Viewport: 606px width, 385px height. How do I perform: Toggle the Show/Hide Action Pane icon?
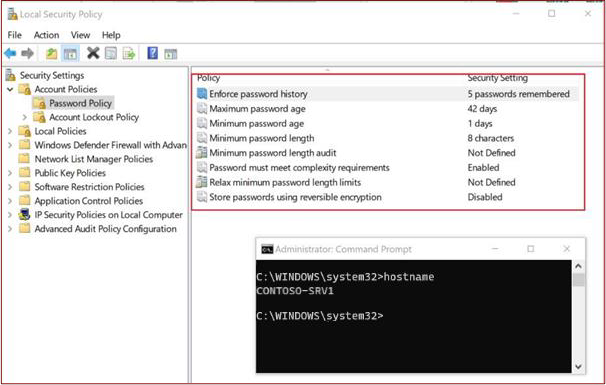pos(170,54)
